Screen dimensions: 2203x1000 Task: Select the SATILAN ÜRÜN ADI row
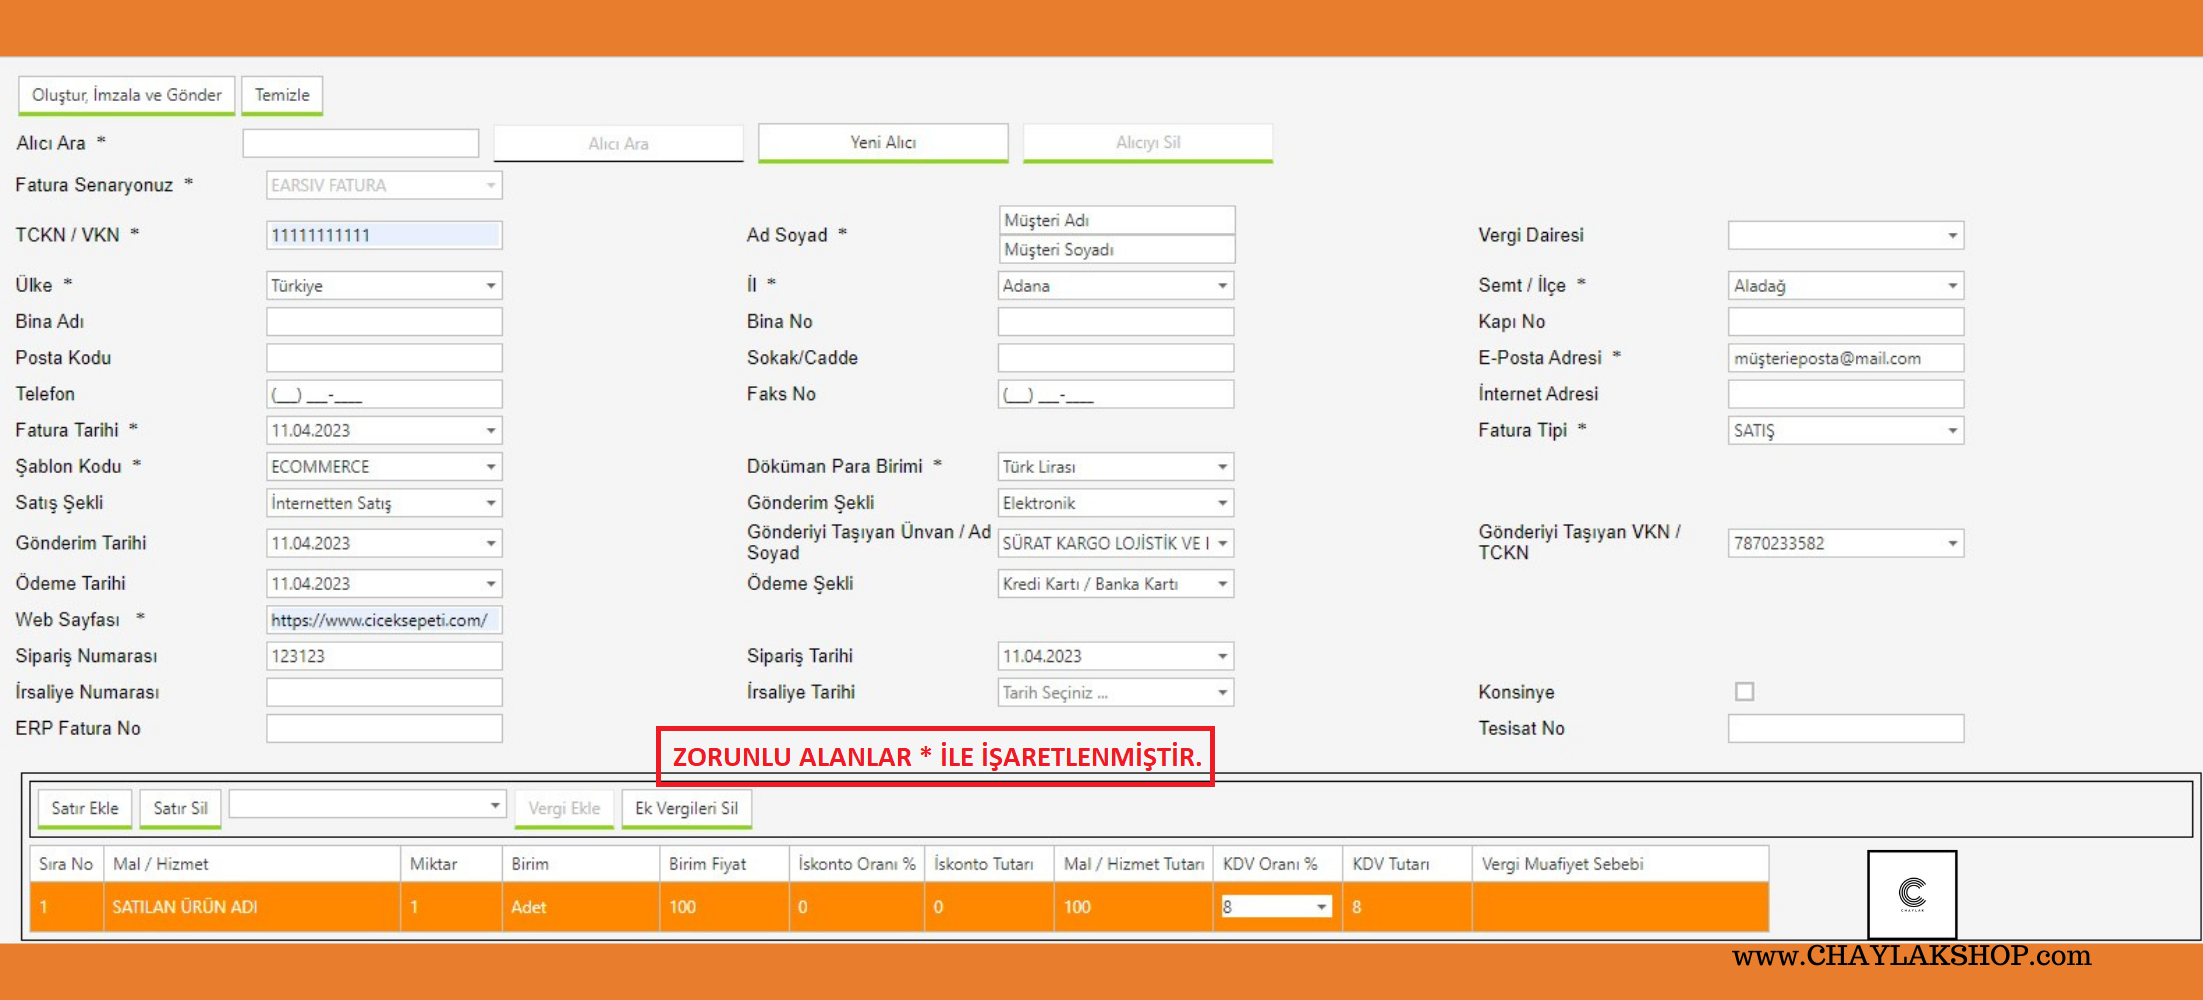[x=250, y=907]
